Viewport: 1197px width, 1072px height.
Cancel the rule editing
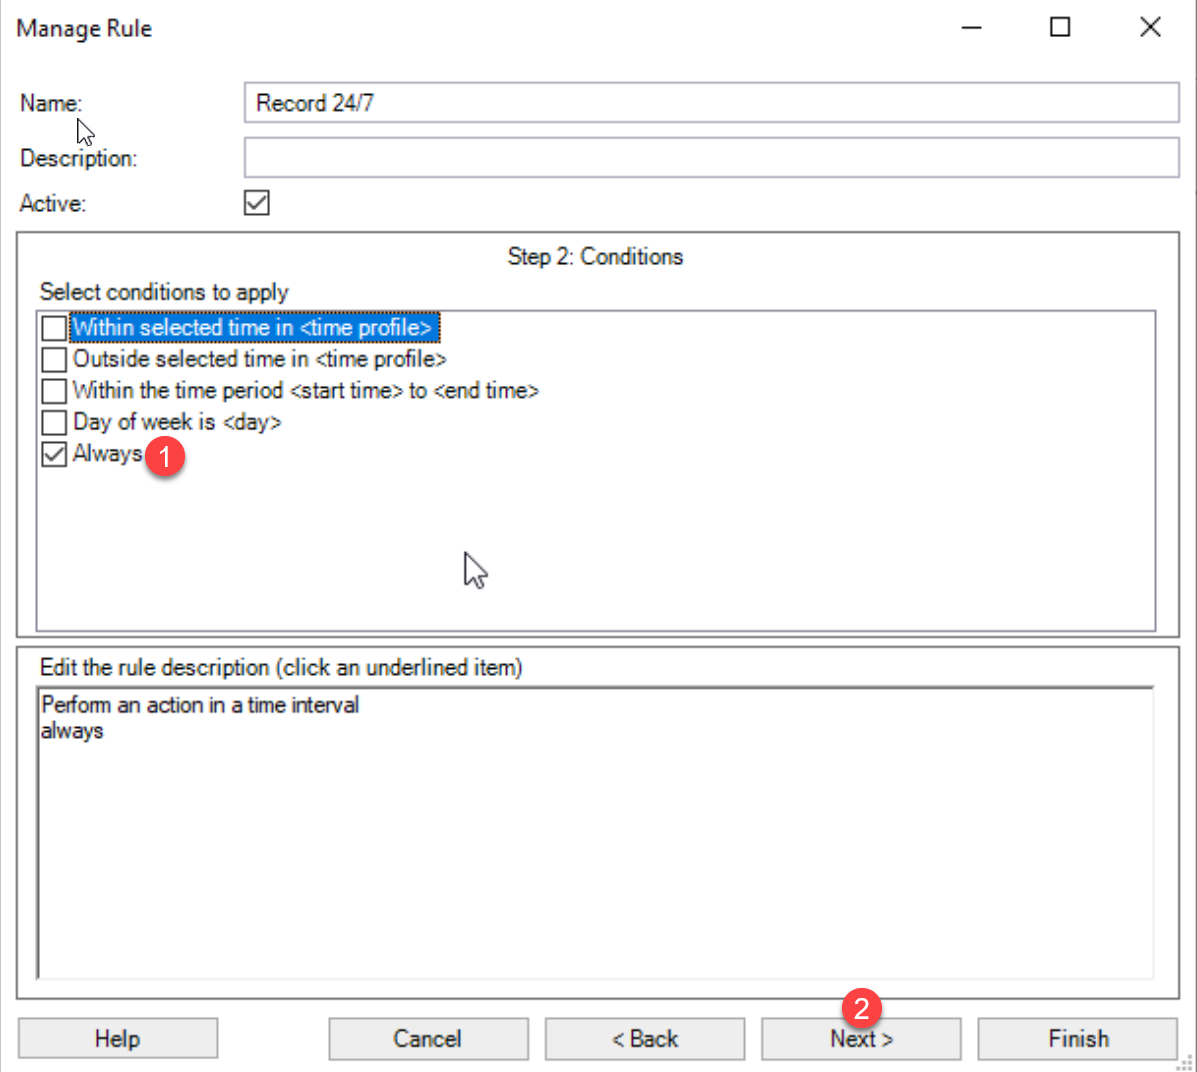428,1039
